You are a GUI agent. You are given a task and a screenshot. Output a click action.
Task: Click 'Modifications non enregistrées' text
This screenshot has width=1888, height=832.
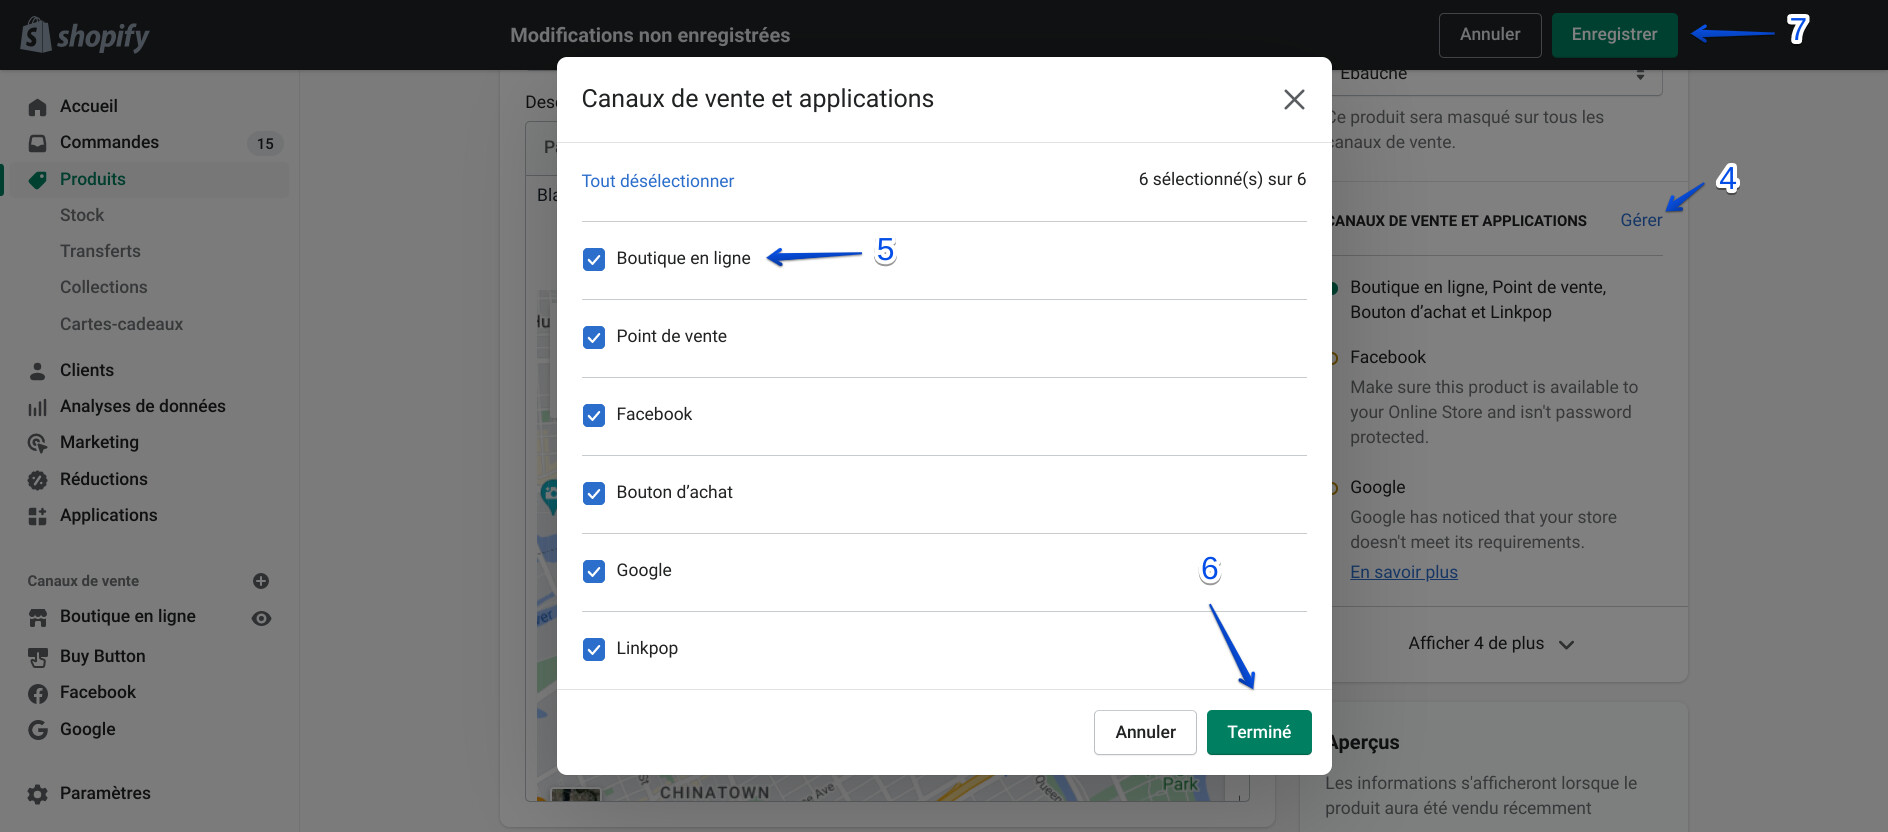(x=650, y=35)
